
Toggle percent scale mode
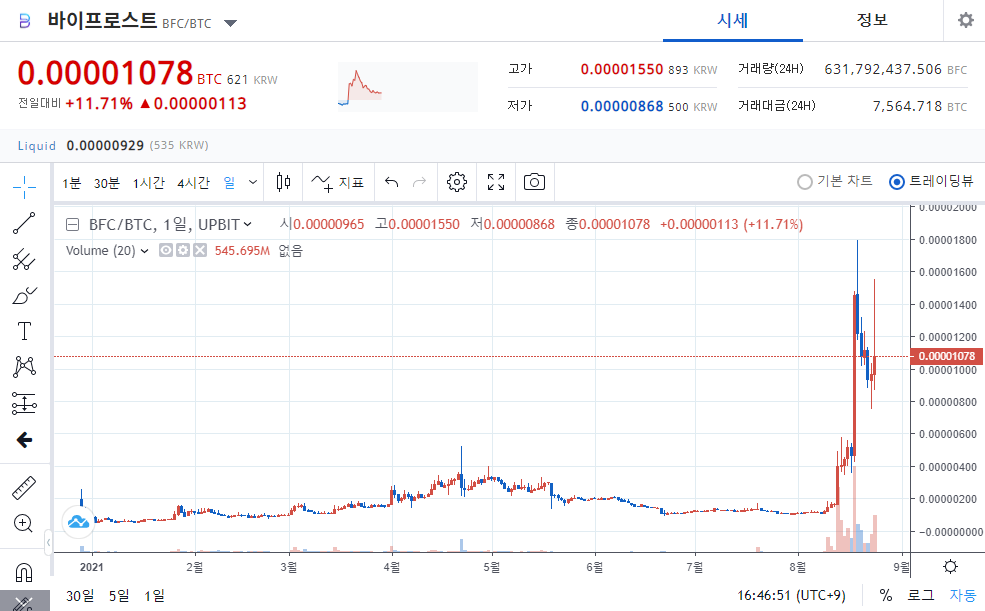click(886, 595)
